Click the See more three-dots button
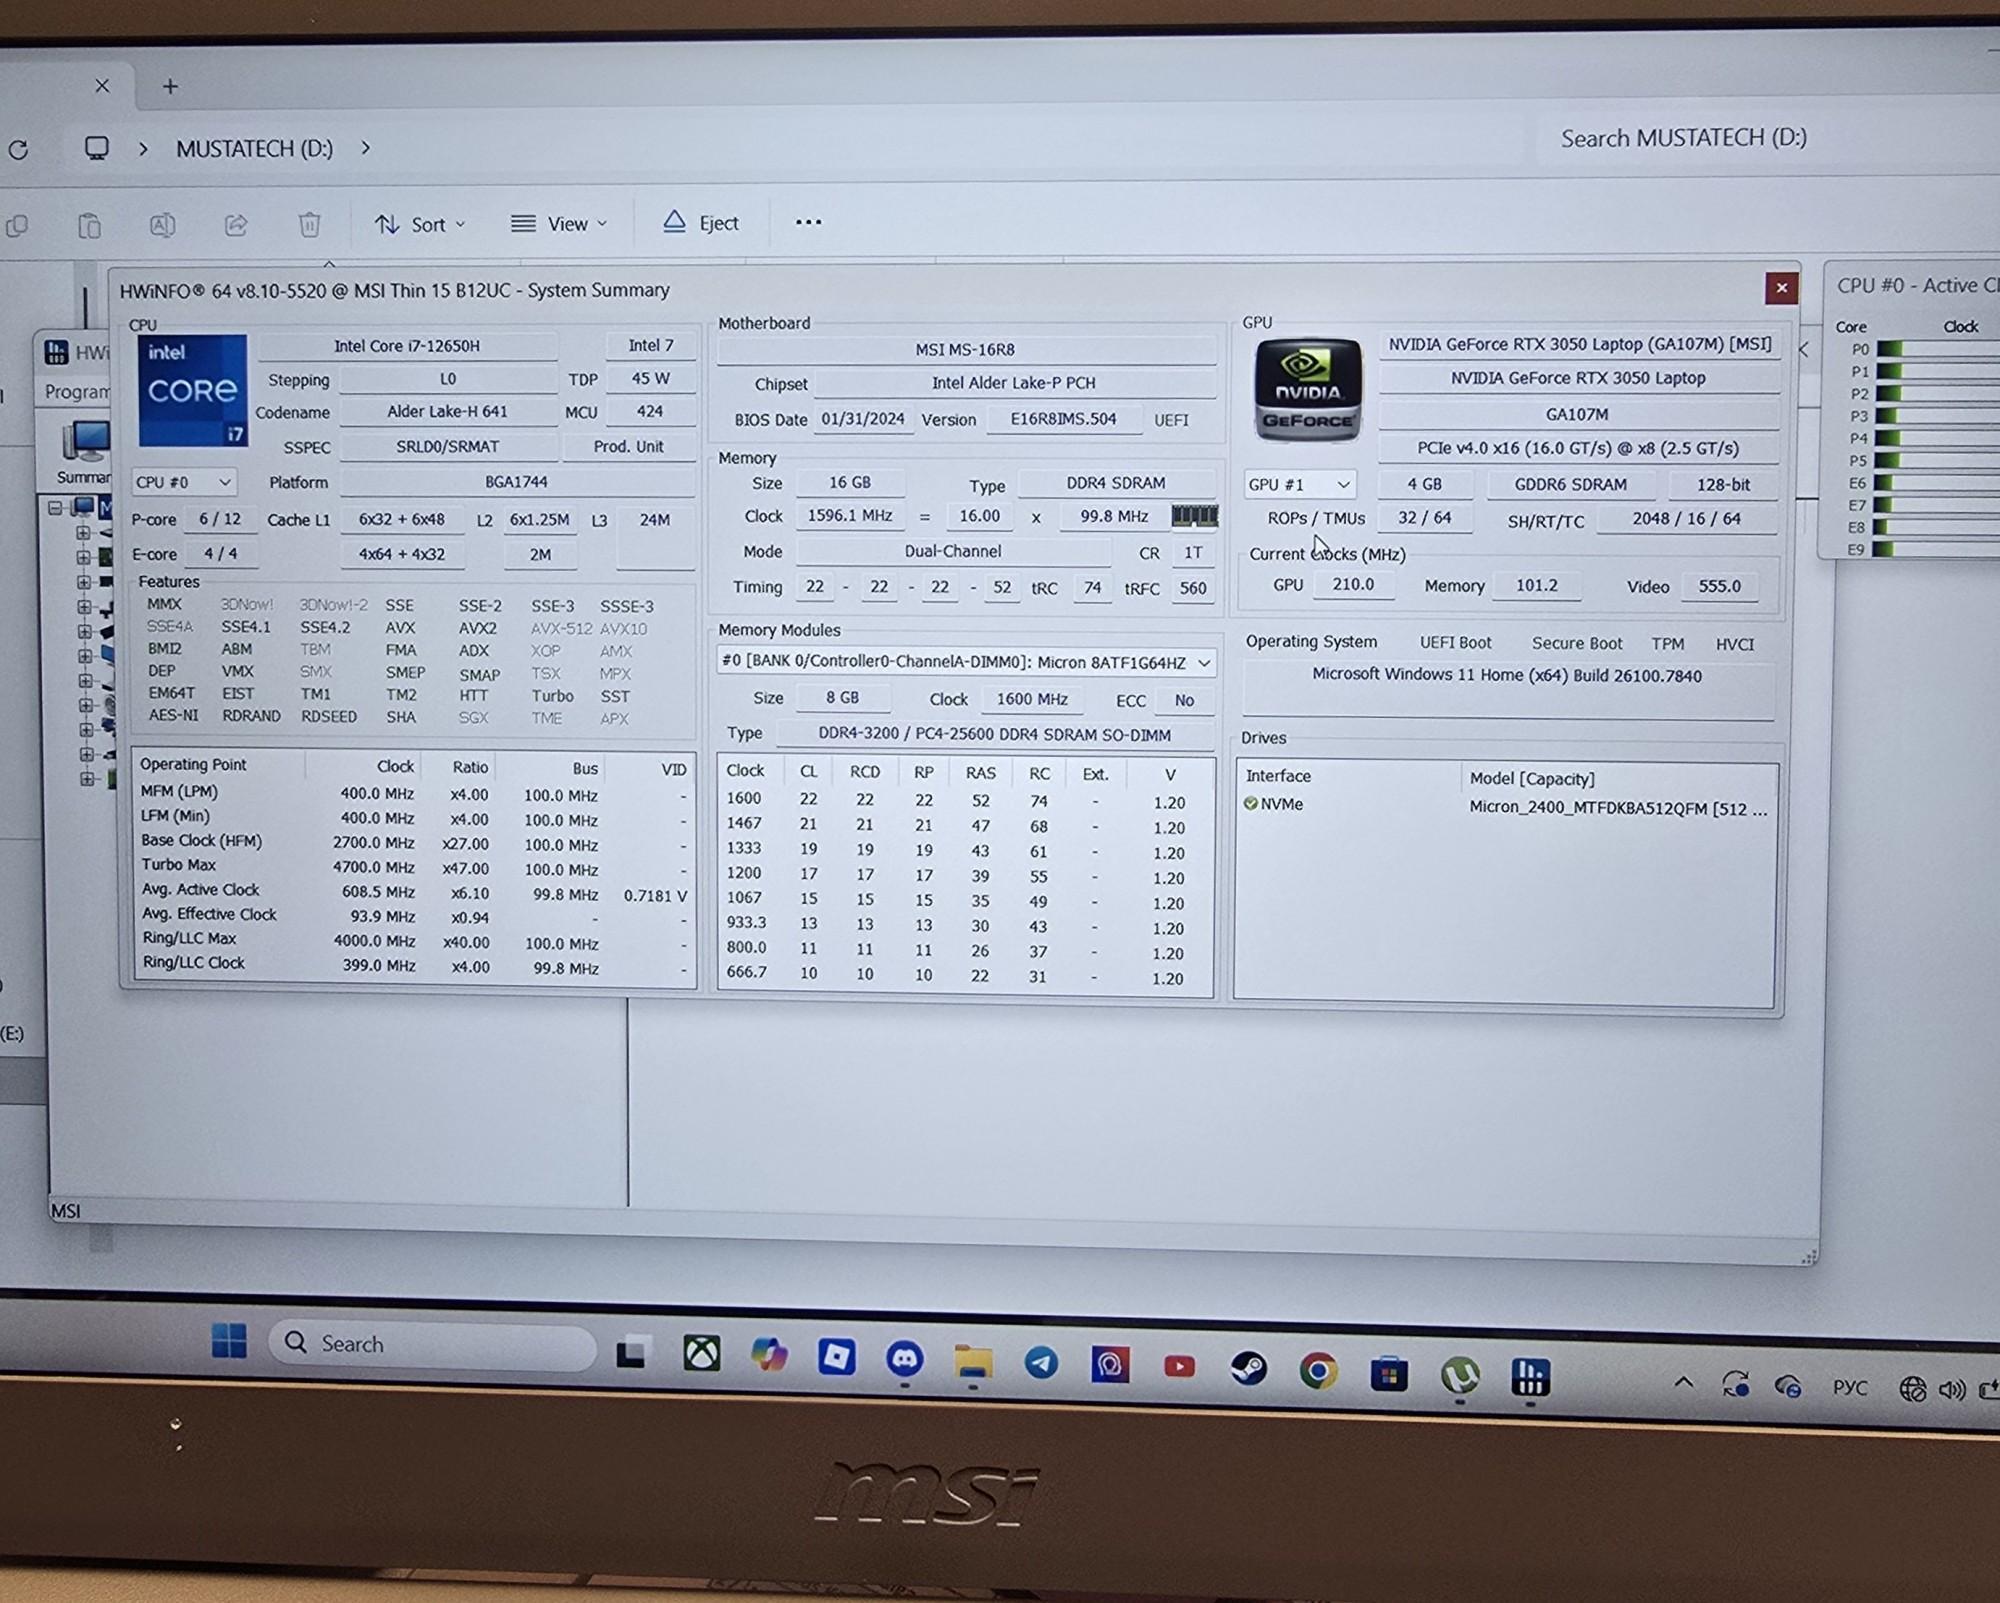2000x1603 pixels. click(808, 222)
